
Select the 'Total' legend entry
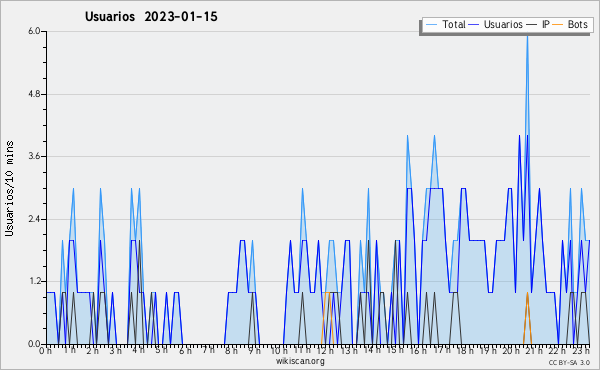click(453, 24)
